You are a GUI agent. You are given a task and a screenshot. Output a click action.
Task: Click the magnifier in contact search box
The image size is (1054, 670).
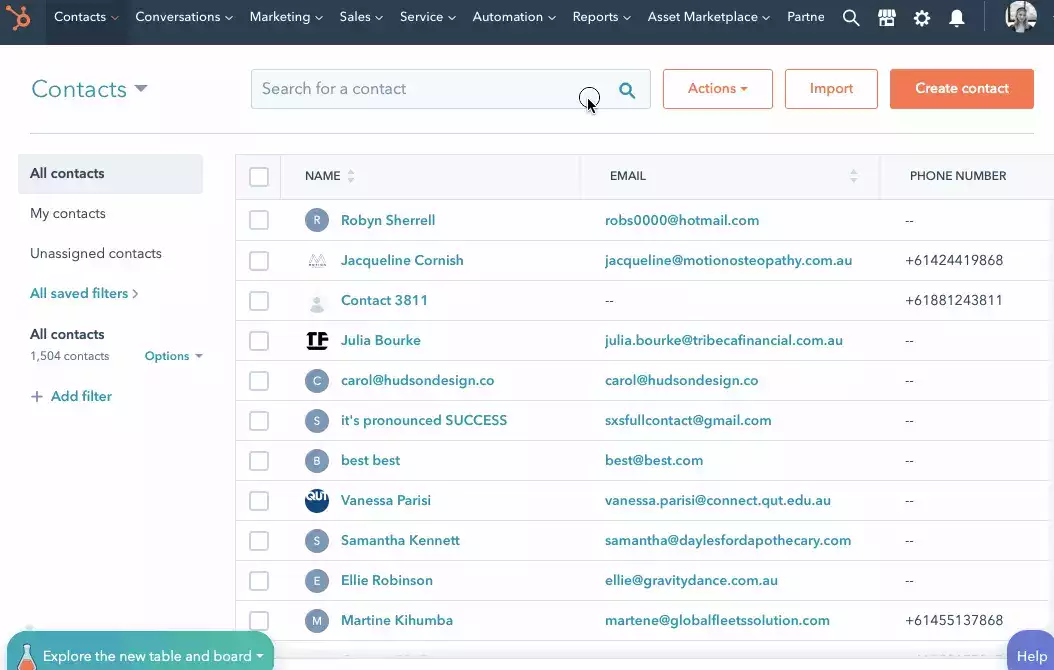(x=627, y=90)
